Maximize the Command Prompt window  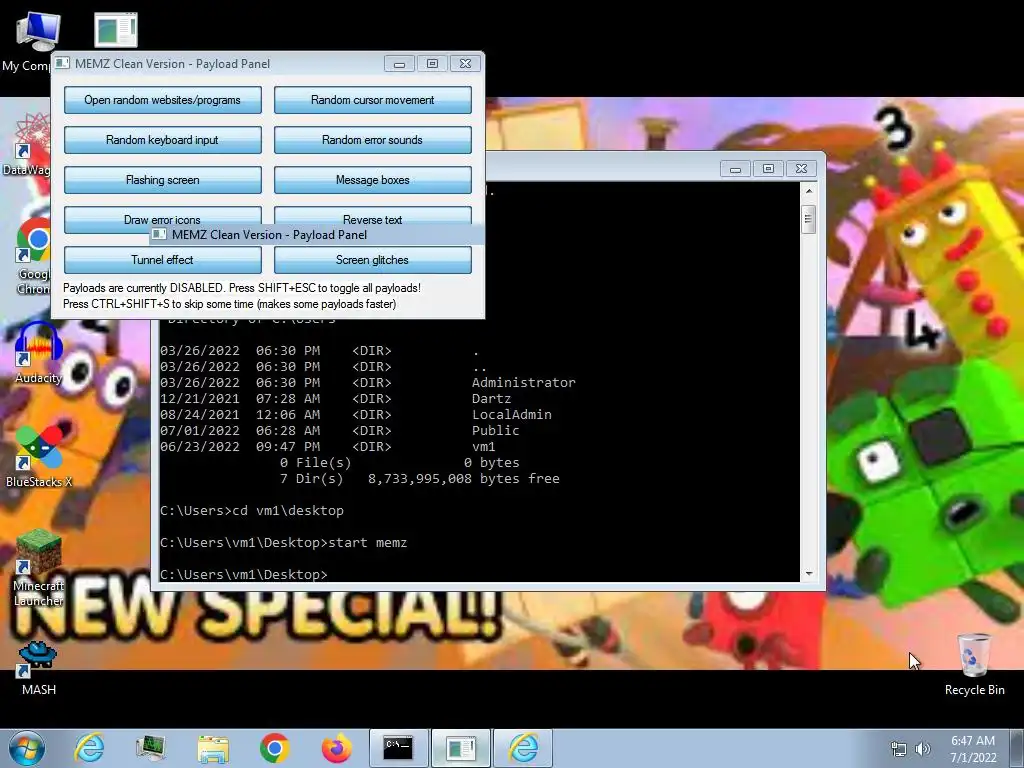768,169
